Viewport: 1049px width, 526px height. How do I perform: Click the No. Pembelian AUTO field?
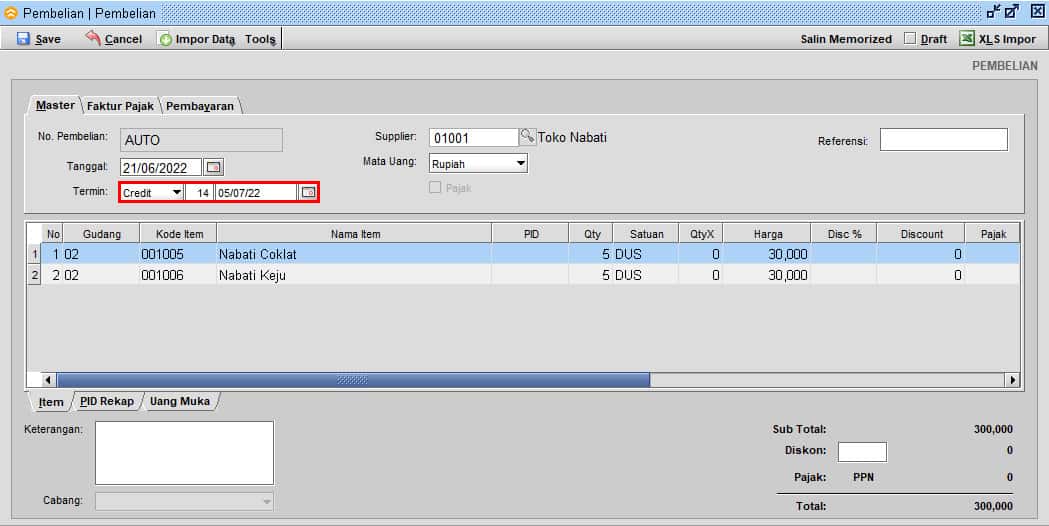click(201, 139)
